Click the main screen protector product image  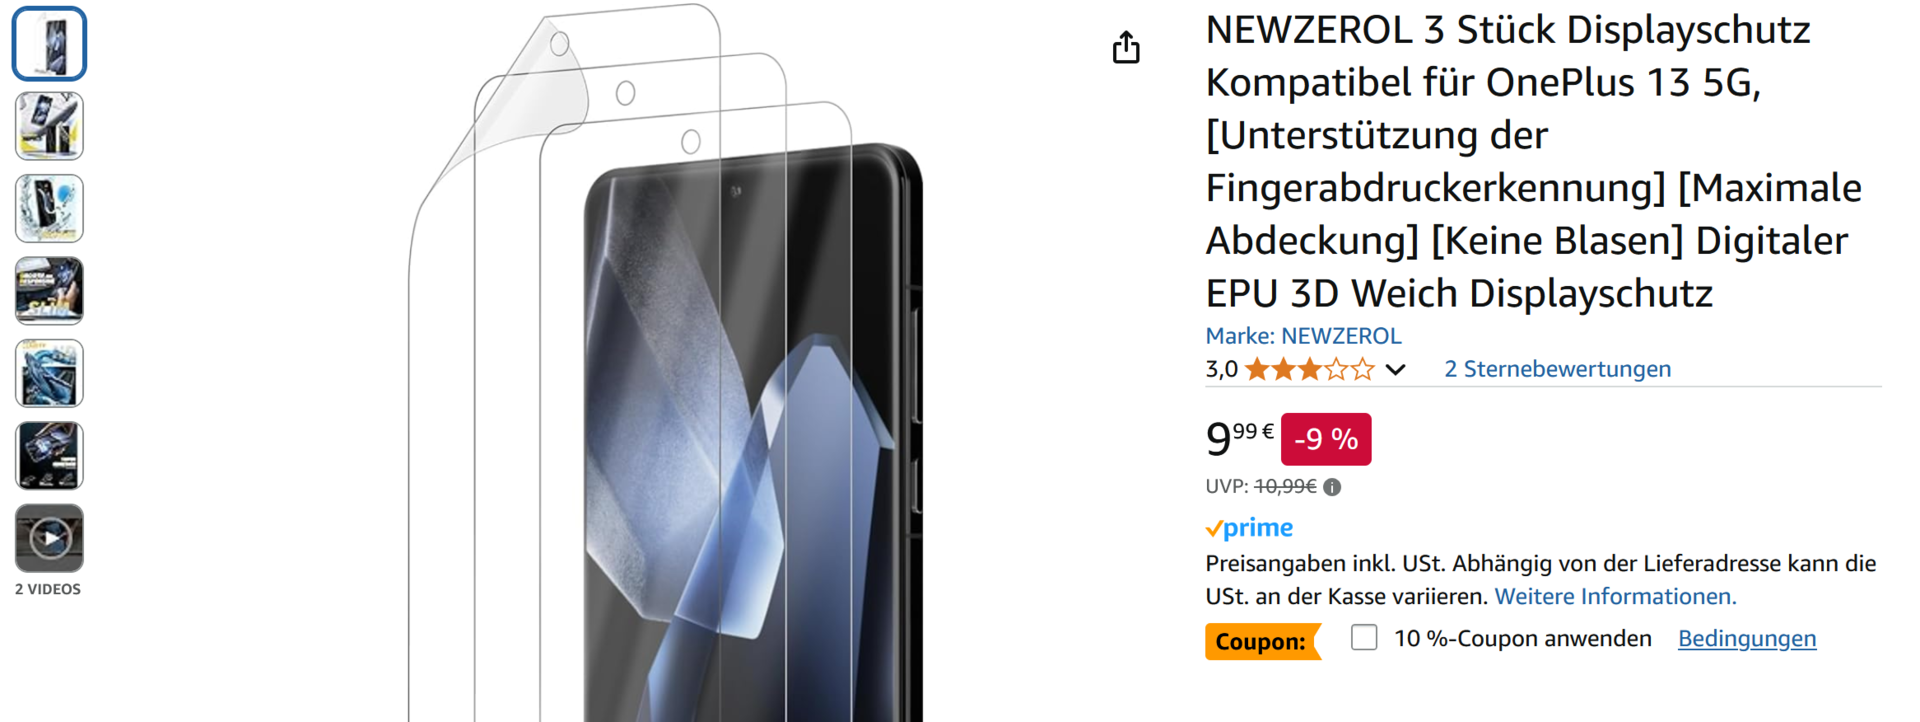tap(666, 362)
